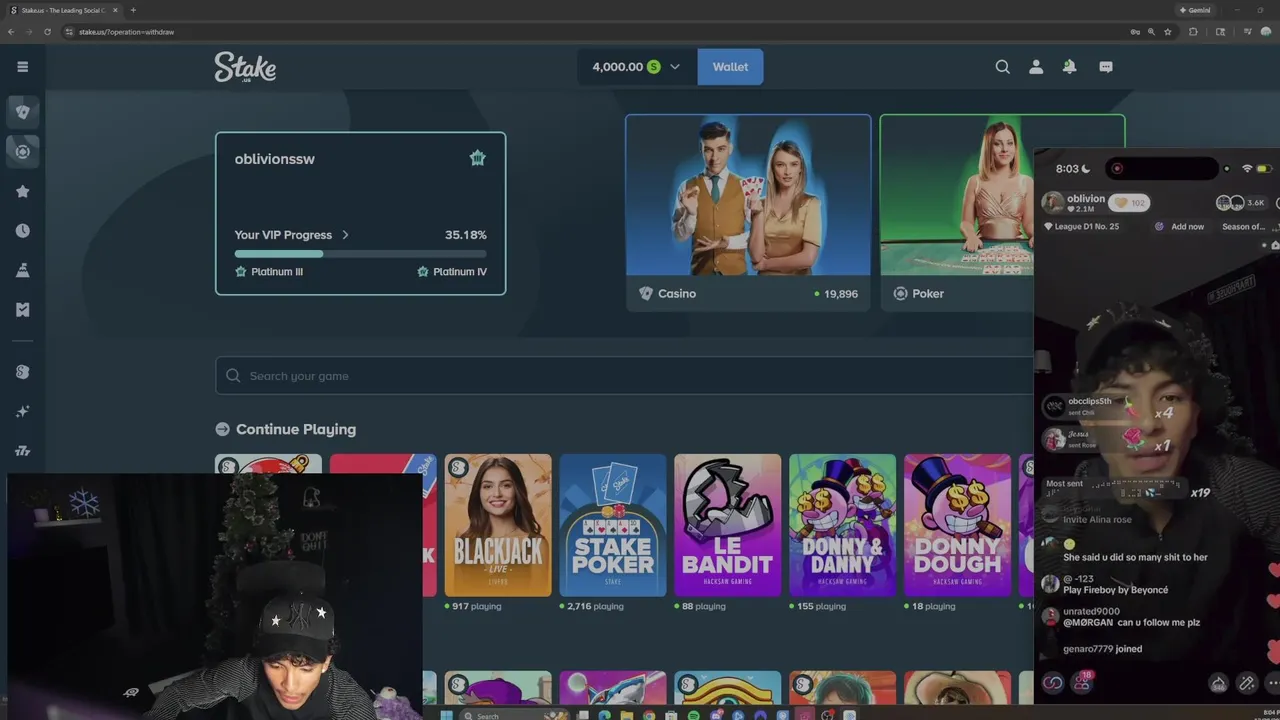Tap the Season of... banner

coord(1243,227)
